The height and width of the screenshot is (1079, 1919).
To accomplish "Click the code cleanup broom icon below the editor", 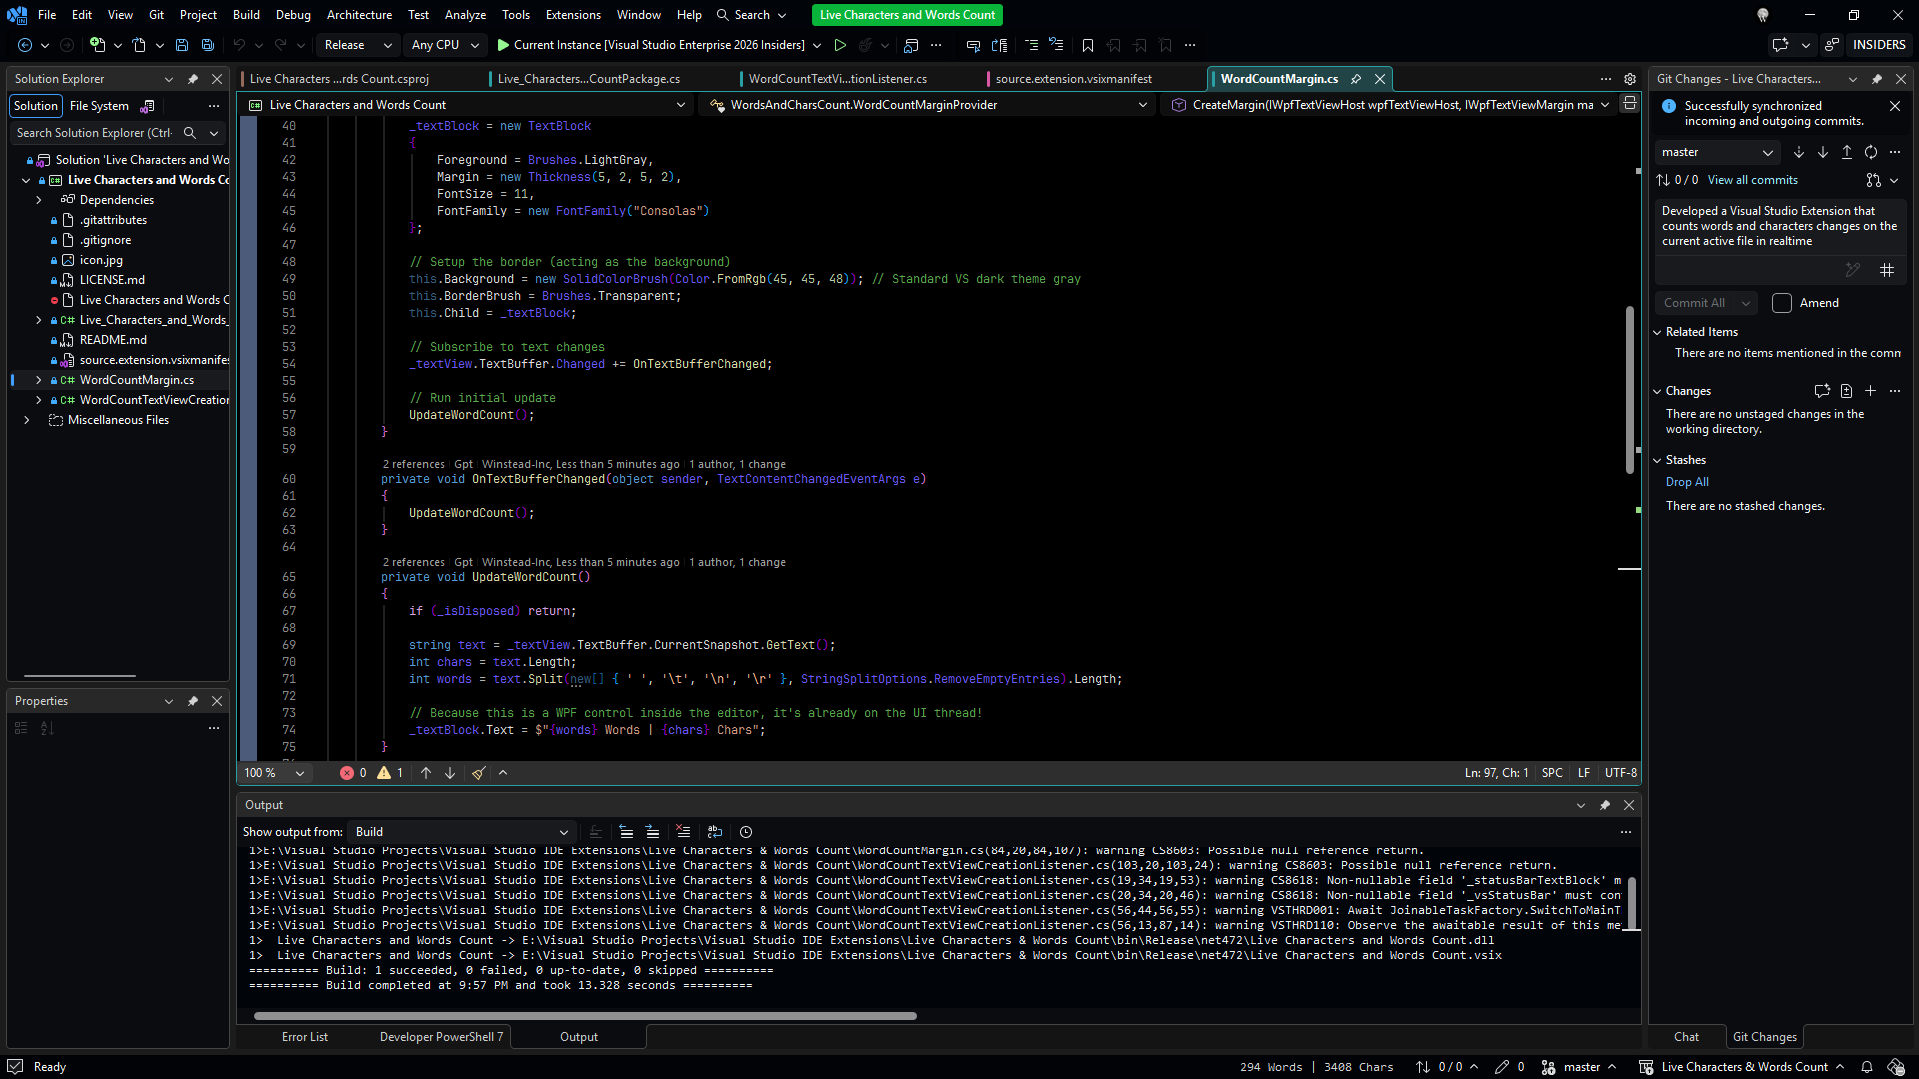I will (x=479, y=773).
